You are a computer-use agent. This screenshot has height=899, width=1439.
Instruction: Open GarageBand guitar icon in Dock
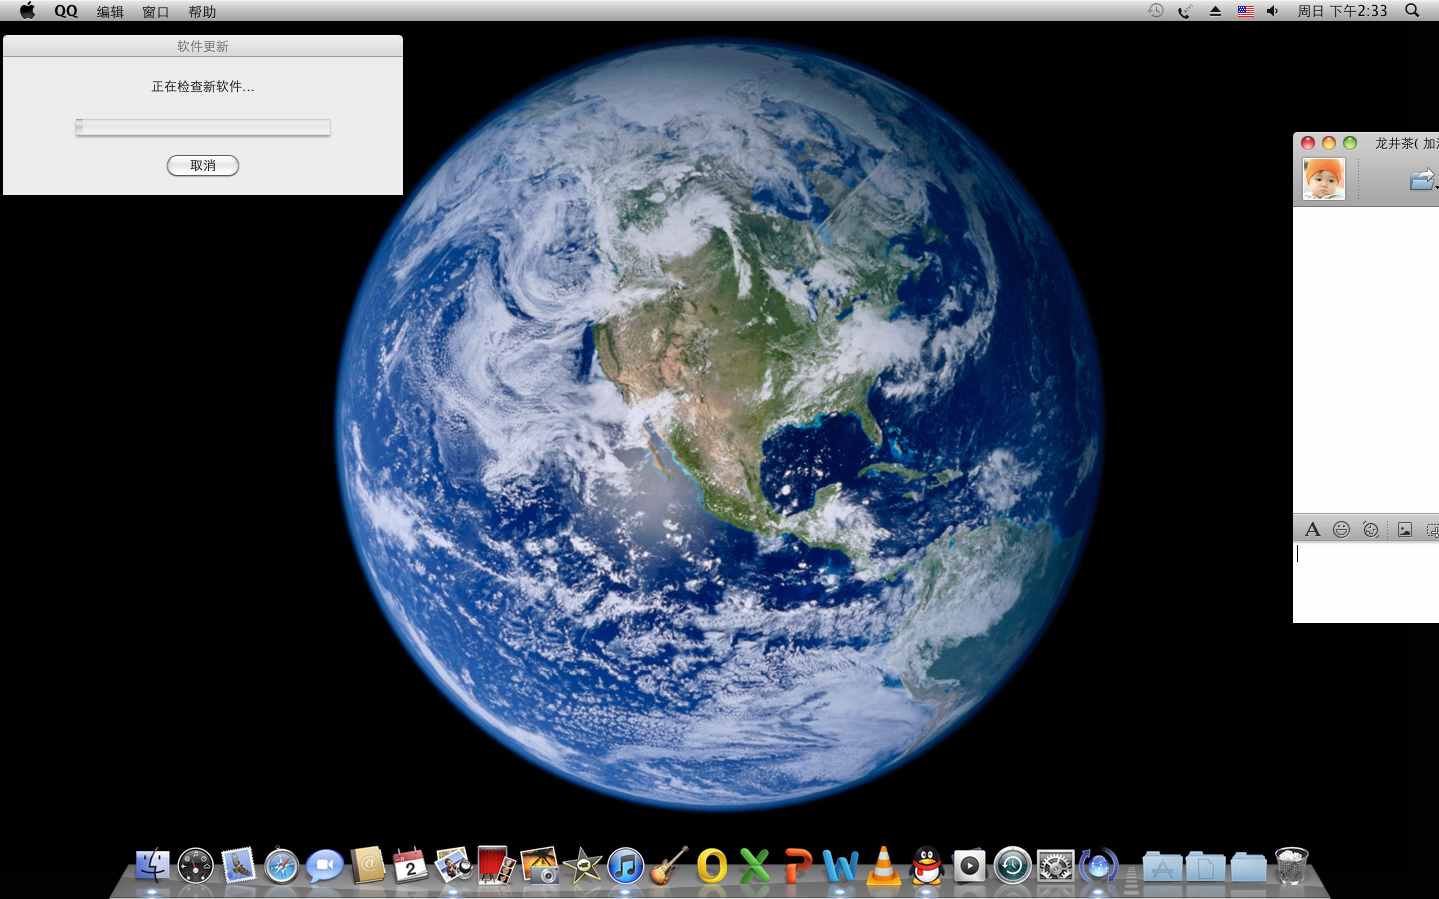668,866
